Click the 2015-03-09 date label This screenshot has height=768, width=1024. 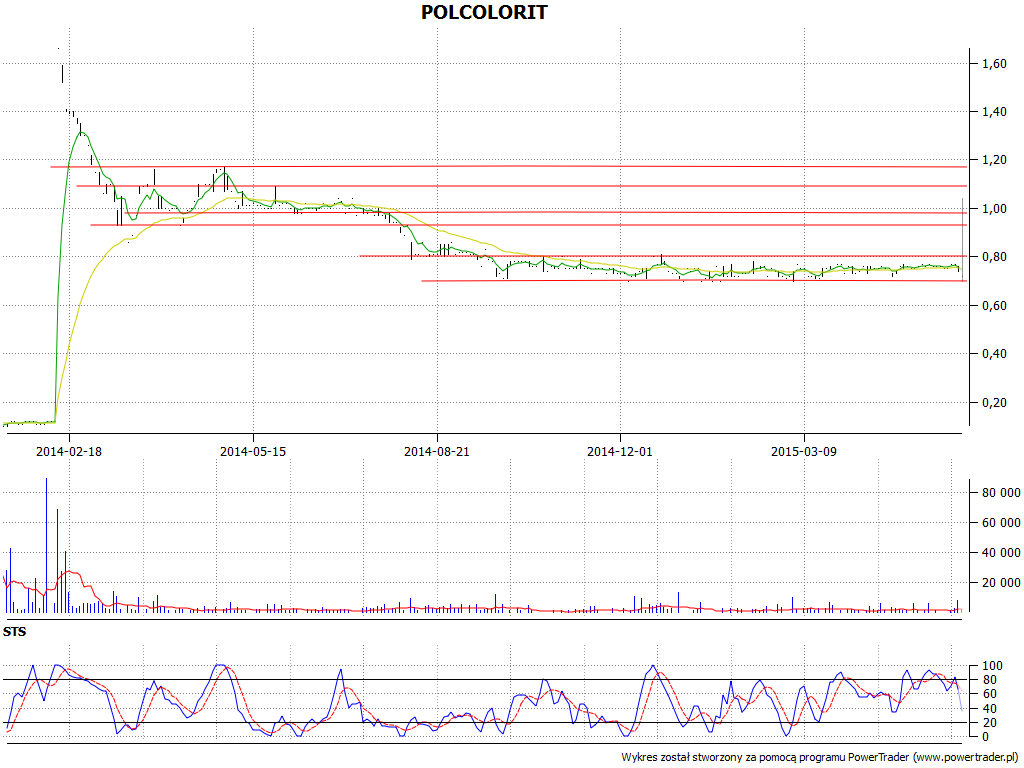point(803,451)
